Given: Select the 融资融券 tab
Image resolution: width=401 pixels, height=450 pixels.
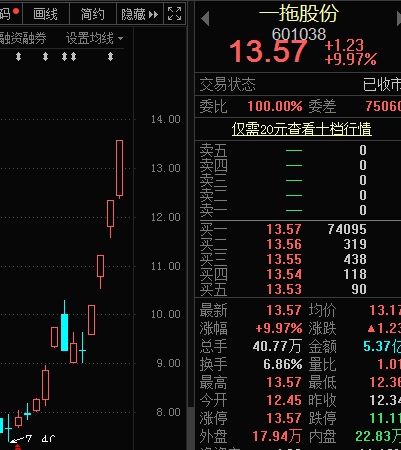Looking at the screenshot, I should tap(23, 39).
